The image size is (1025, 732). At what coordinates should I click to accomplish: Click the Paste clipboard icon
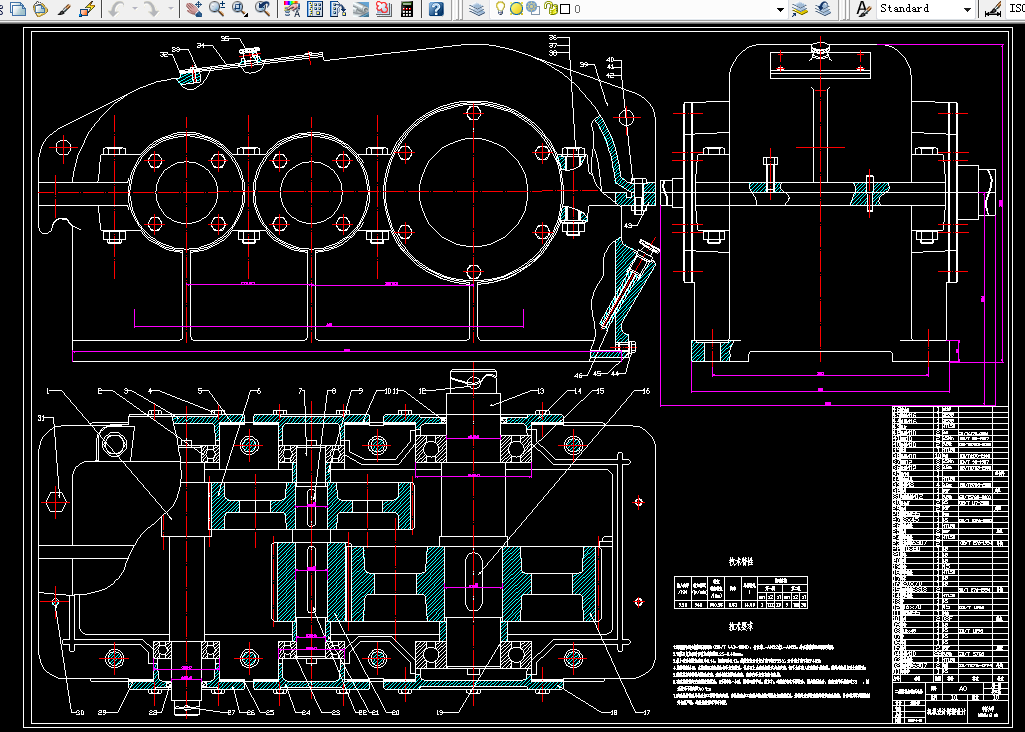click(x=41, y=8)
